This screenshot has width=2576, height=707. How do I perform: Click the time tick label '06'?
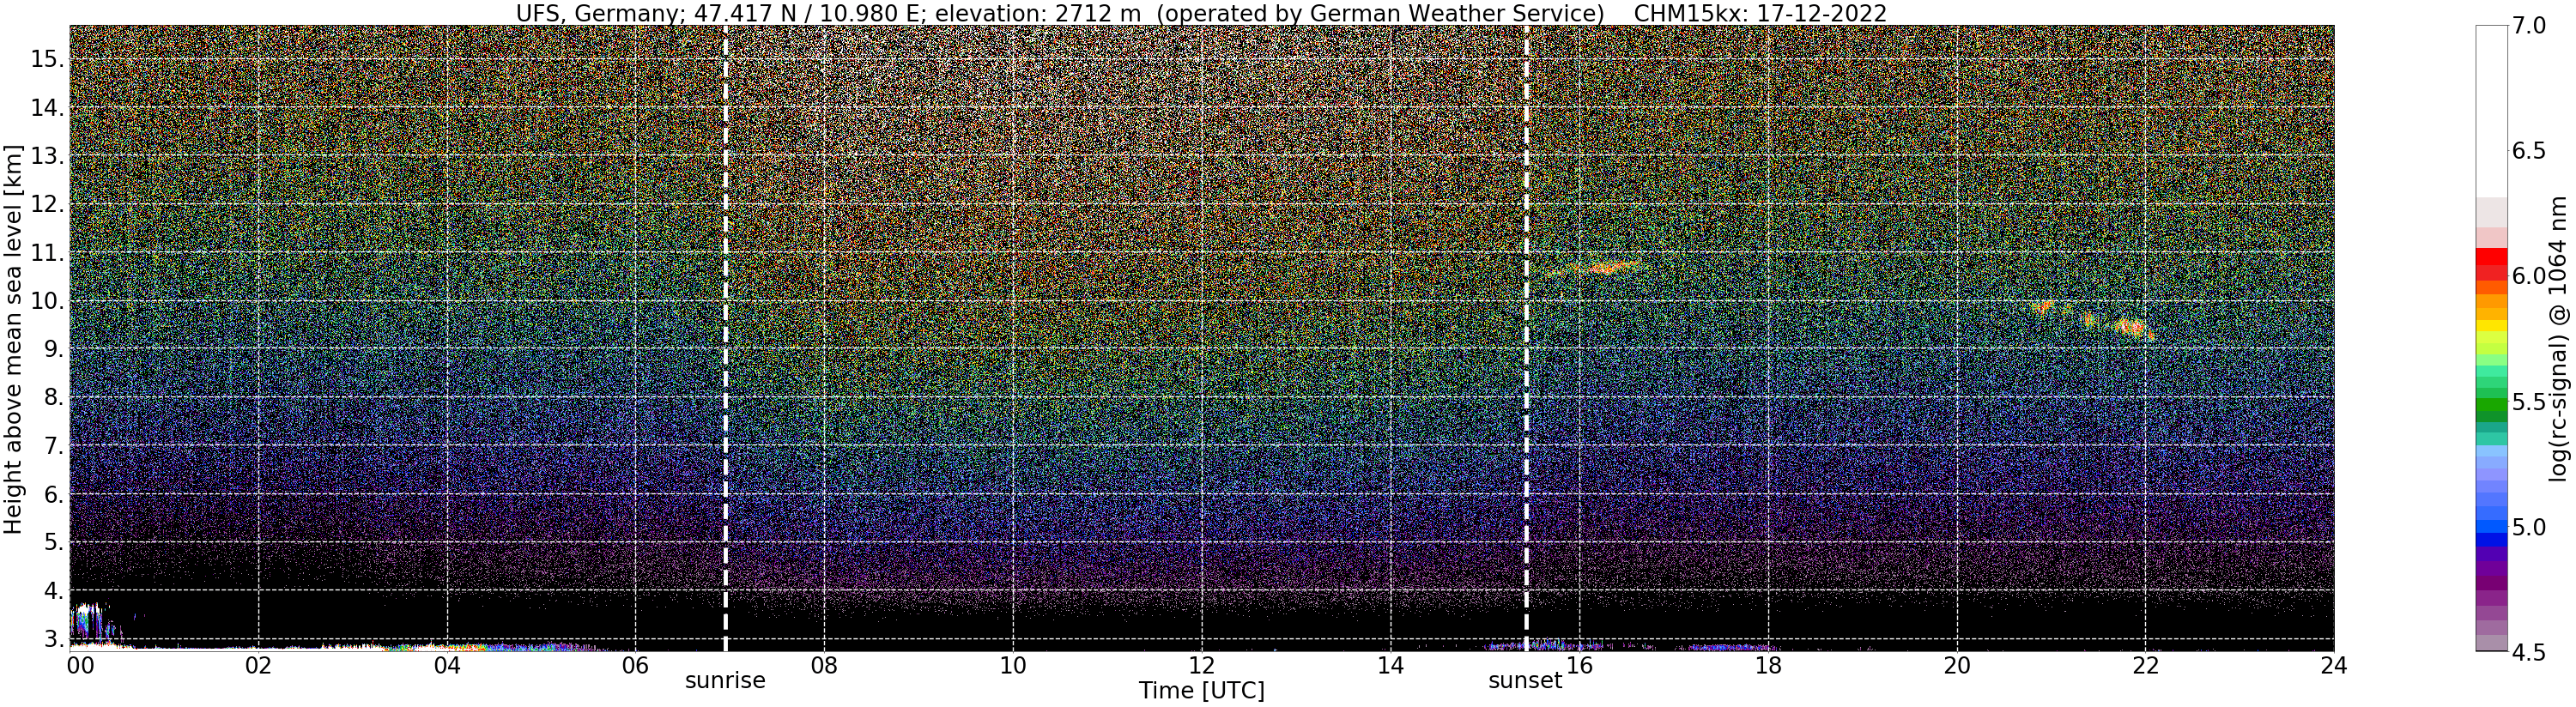point(636,666)
